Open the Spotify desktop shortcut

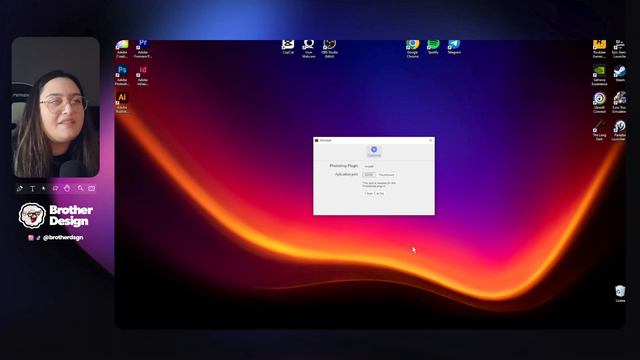[433, 47]
